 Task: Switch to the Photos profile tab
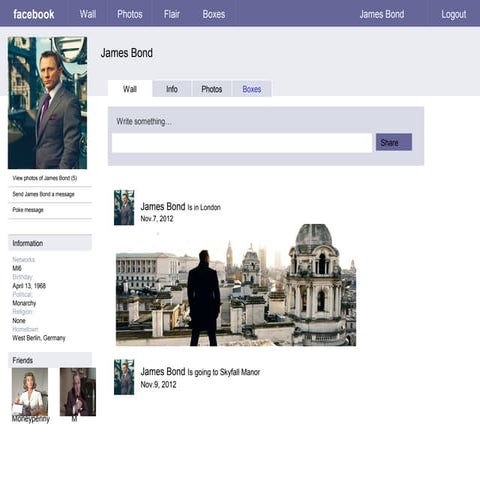point(212,89)
